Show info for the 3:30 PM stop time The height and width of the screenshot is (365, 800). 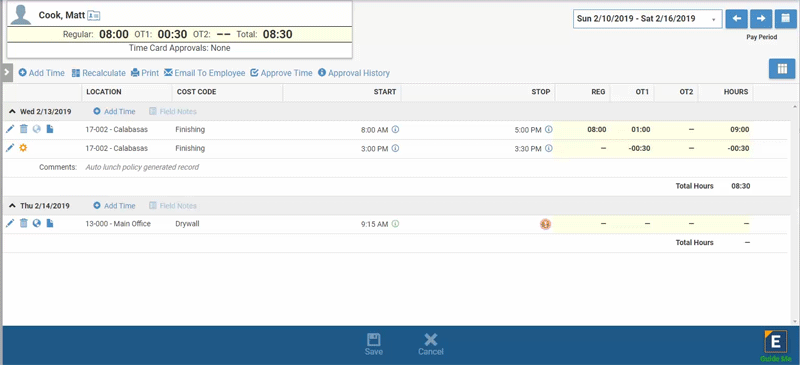click(x=548, y=149)
